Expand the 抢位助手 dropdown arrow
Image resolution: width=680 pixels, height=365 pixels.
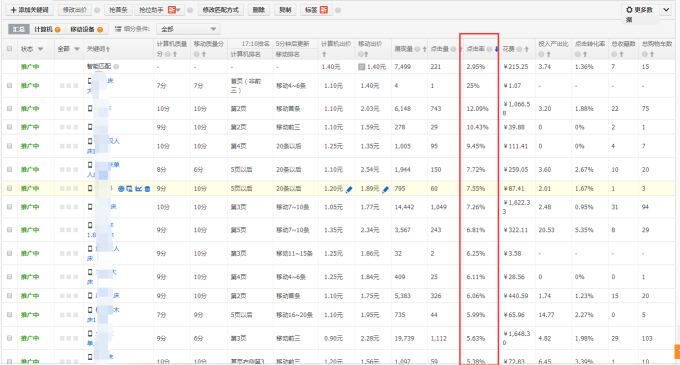click(178, 10)
